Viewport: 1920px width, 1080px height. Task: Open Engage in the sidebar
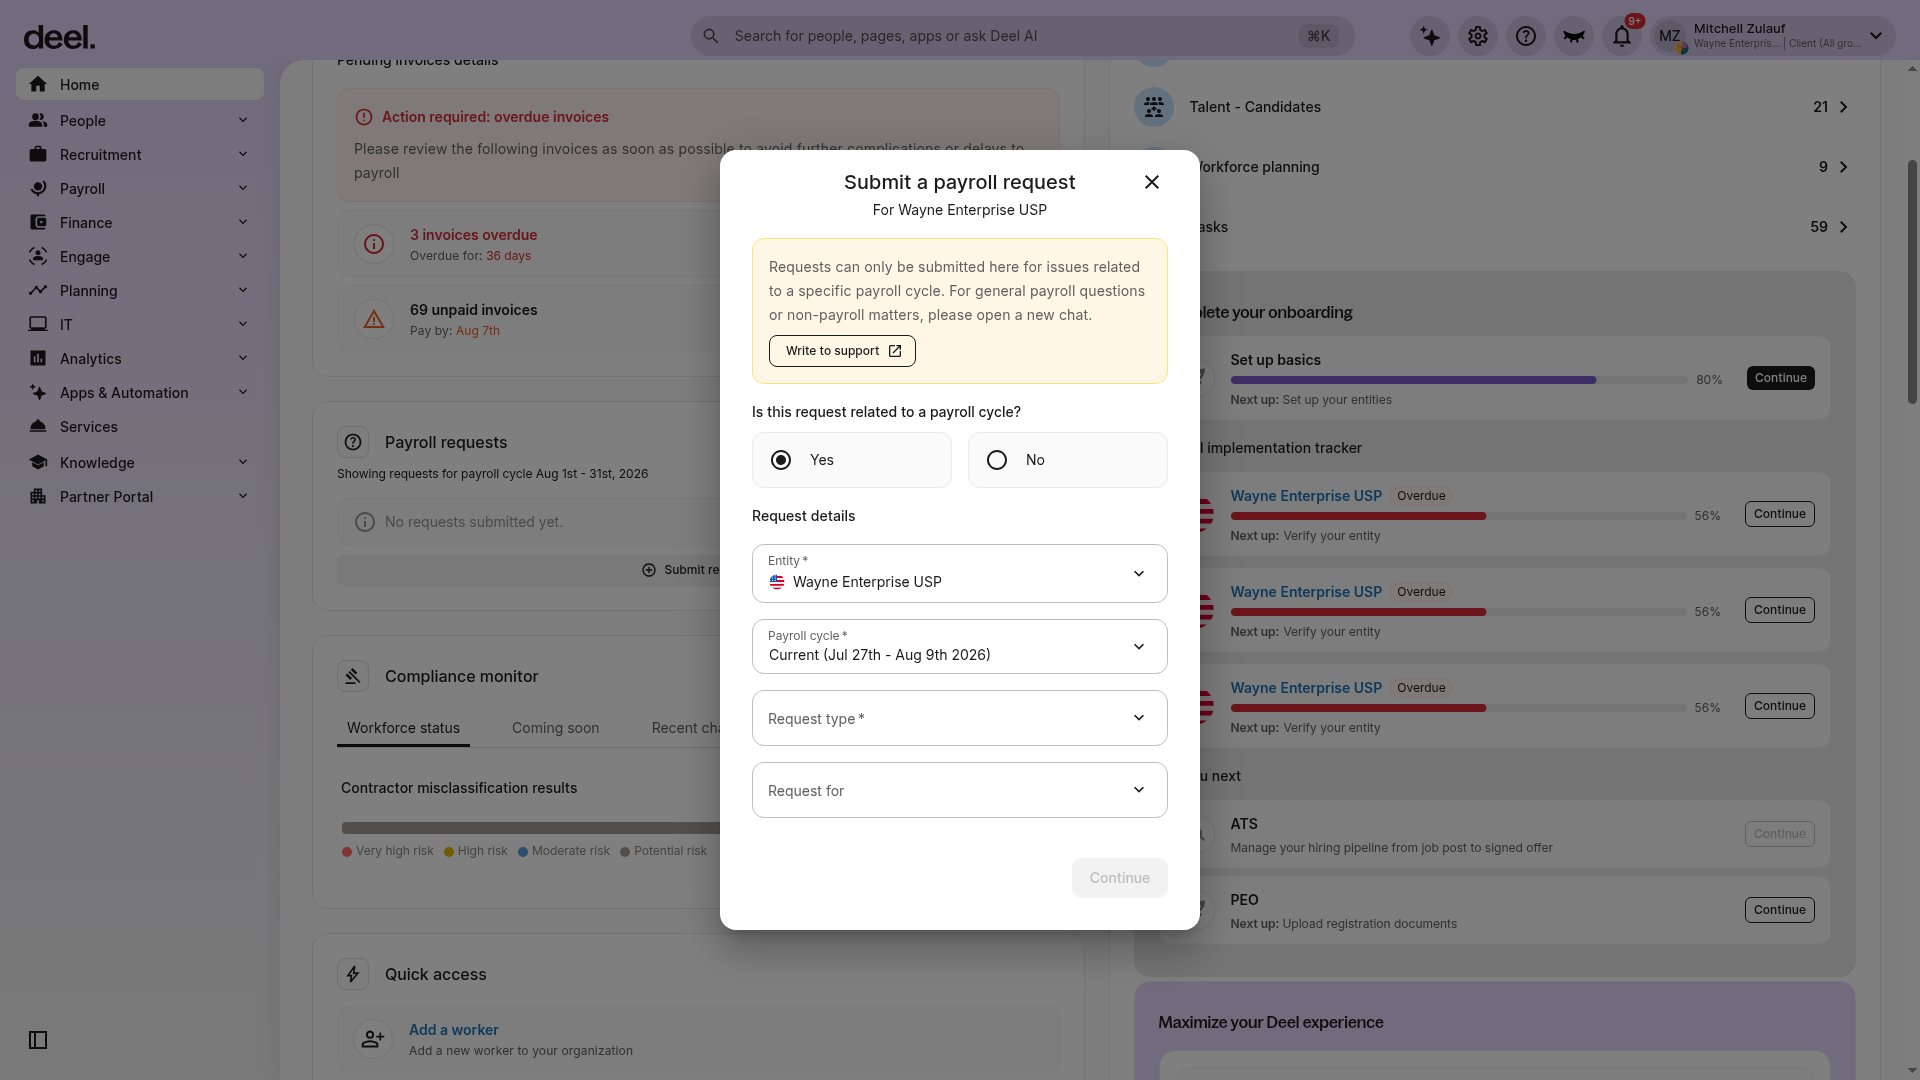pos(140,256)
